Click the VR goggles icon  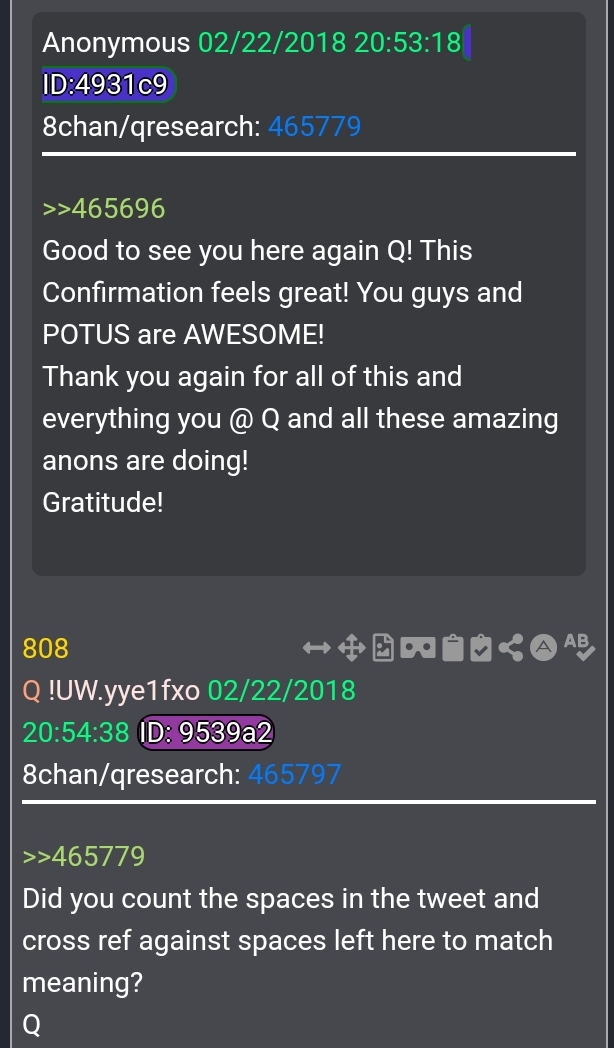[418, 648]
